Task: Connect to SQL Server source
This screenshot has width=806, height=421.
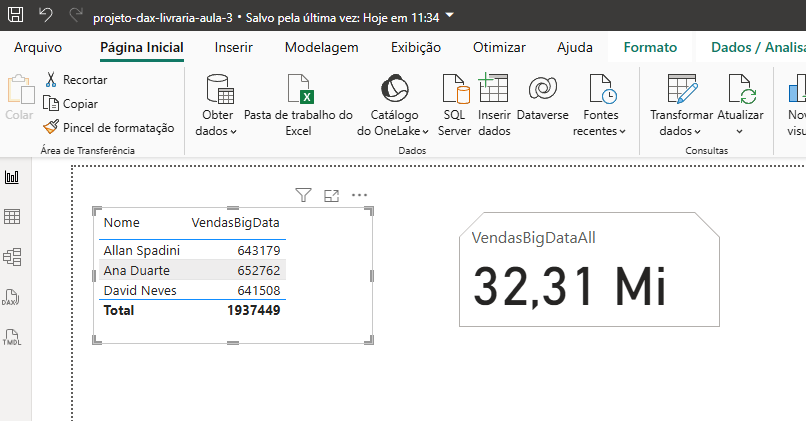Action: (454, 105)
